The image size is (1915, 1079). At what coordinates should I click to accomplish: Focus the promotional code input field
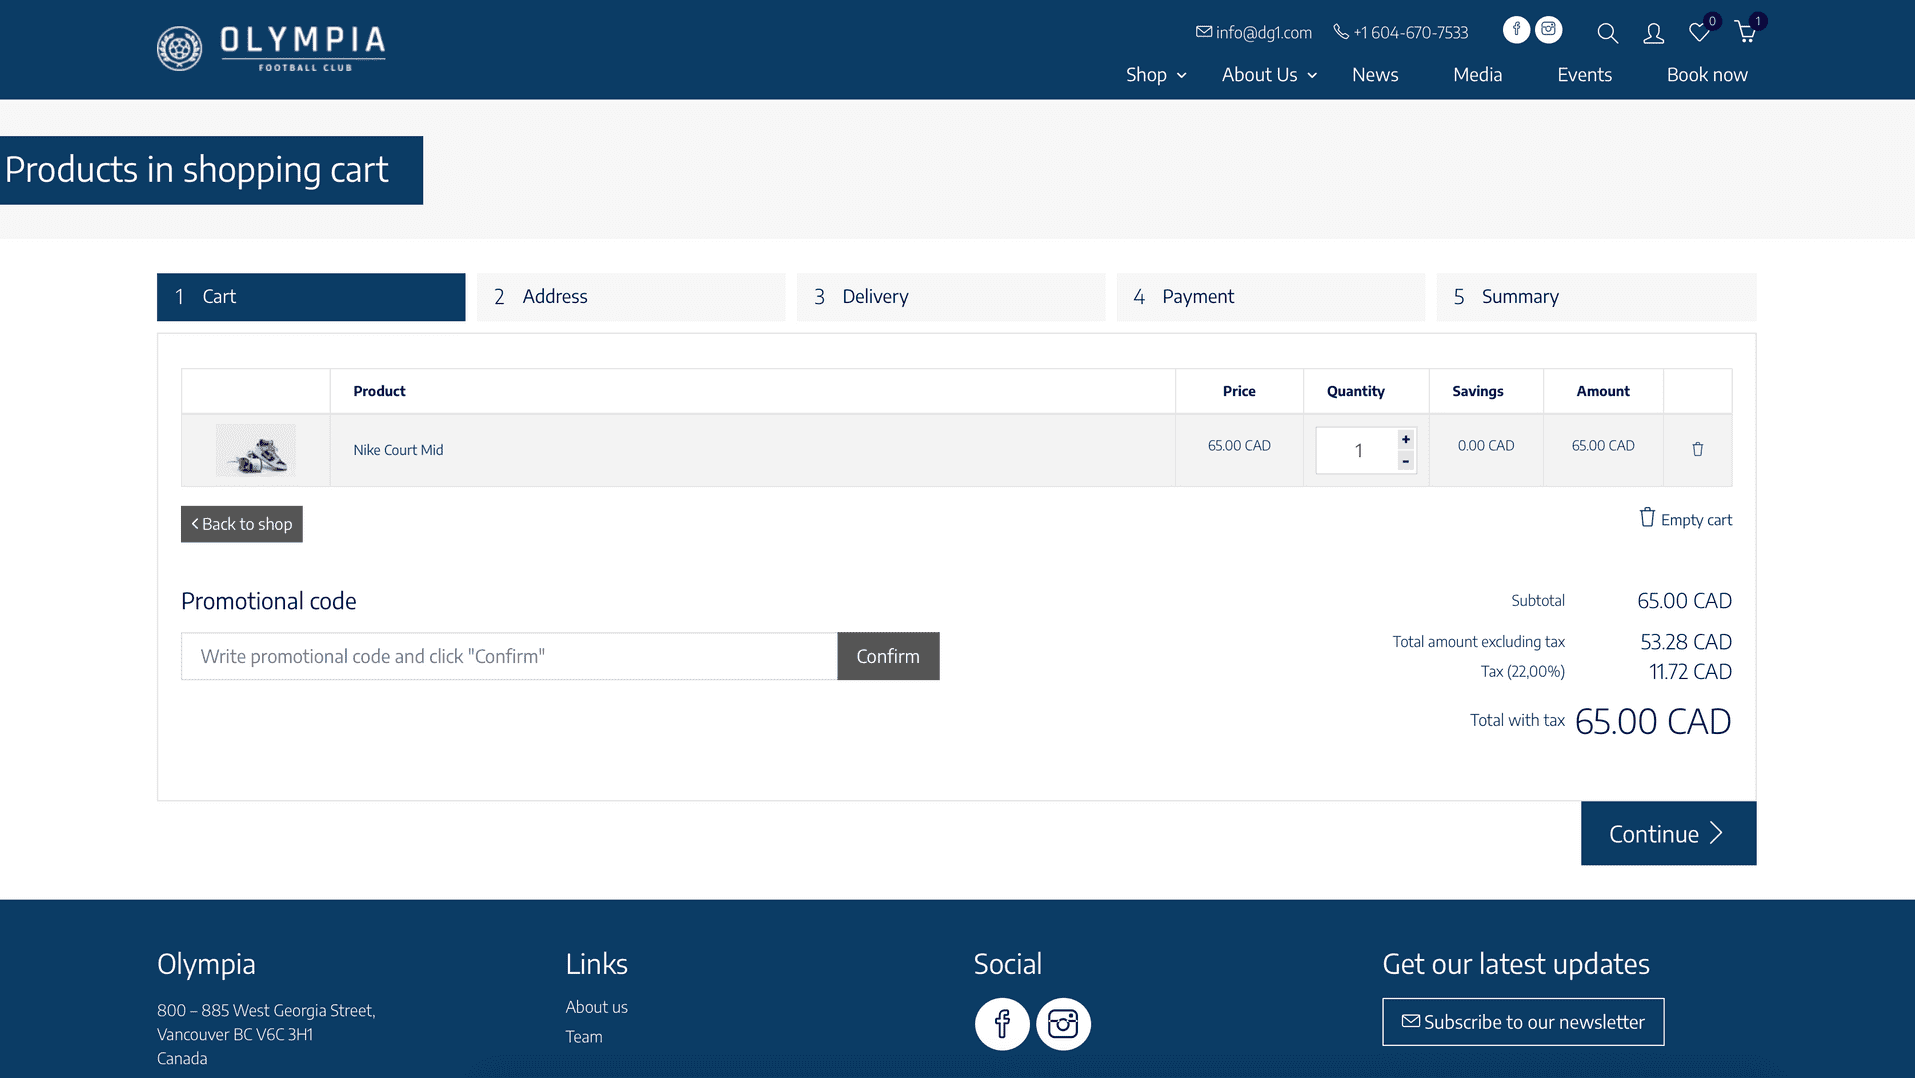tap(509, 656)
